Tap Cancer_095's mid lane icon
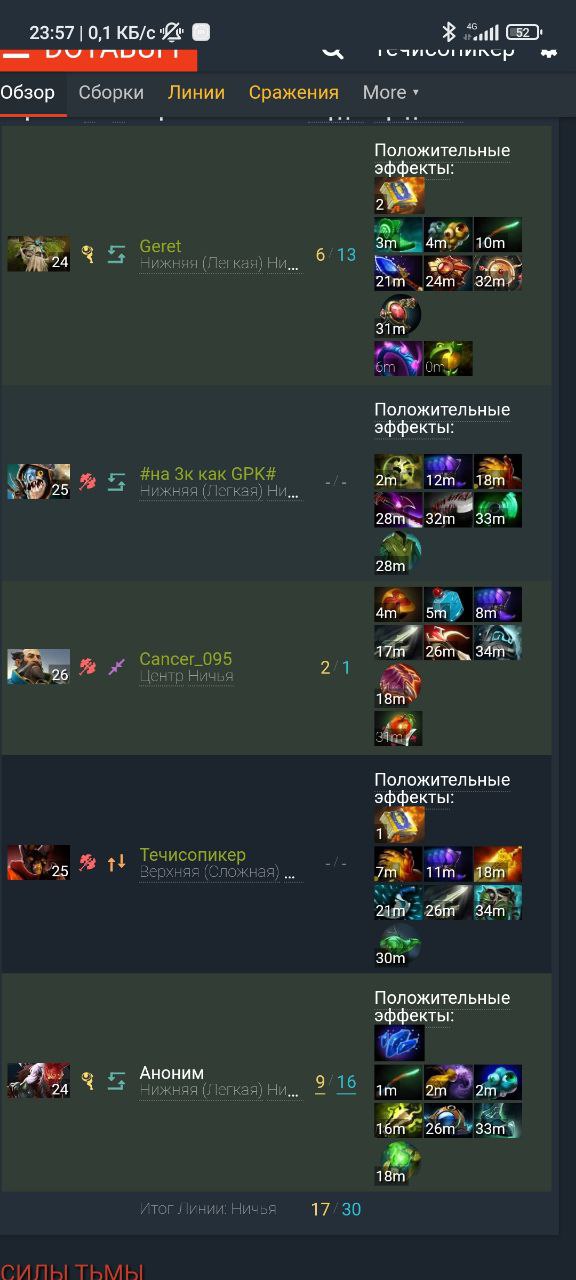Image resolution: width=576 pixels, height=1280 pixels. click(117, 666)
